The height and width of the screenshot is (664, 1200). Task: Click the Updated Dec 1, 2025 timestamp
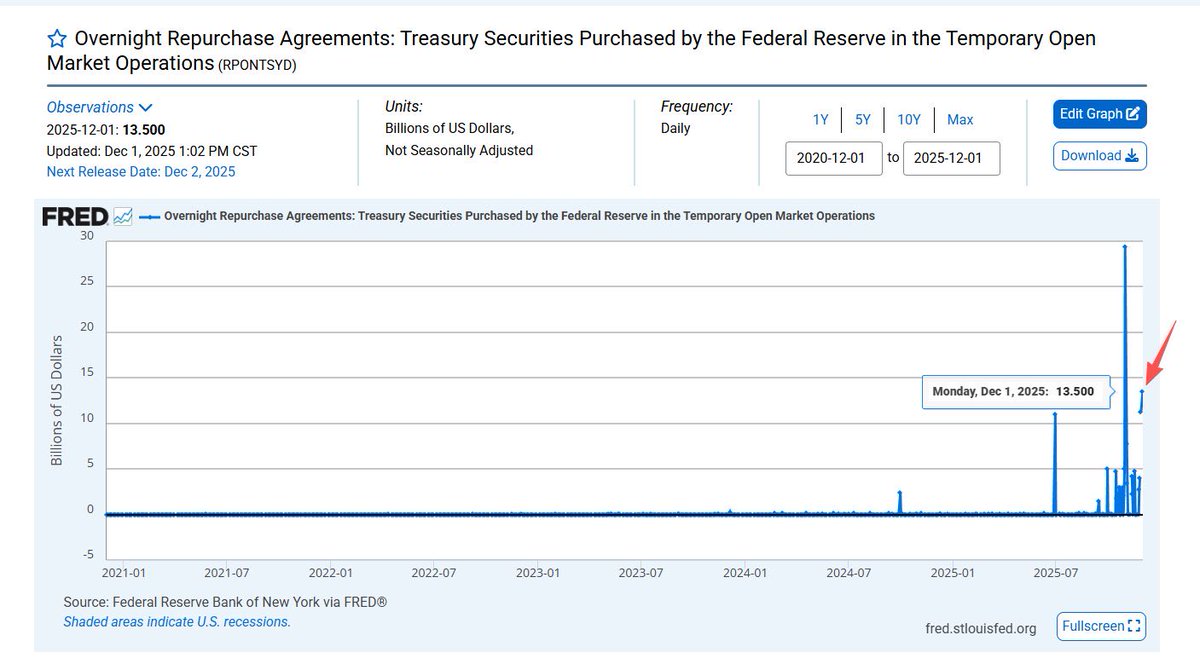(x=152, y=151)
